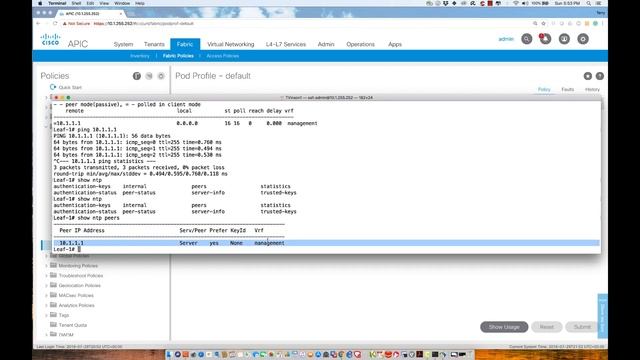Open the L4-L7 Services tab
The height and width of the screenshot is (360, 640).
286,44
